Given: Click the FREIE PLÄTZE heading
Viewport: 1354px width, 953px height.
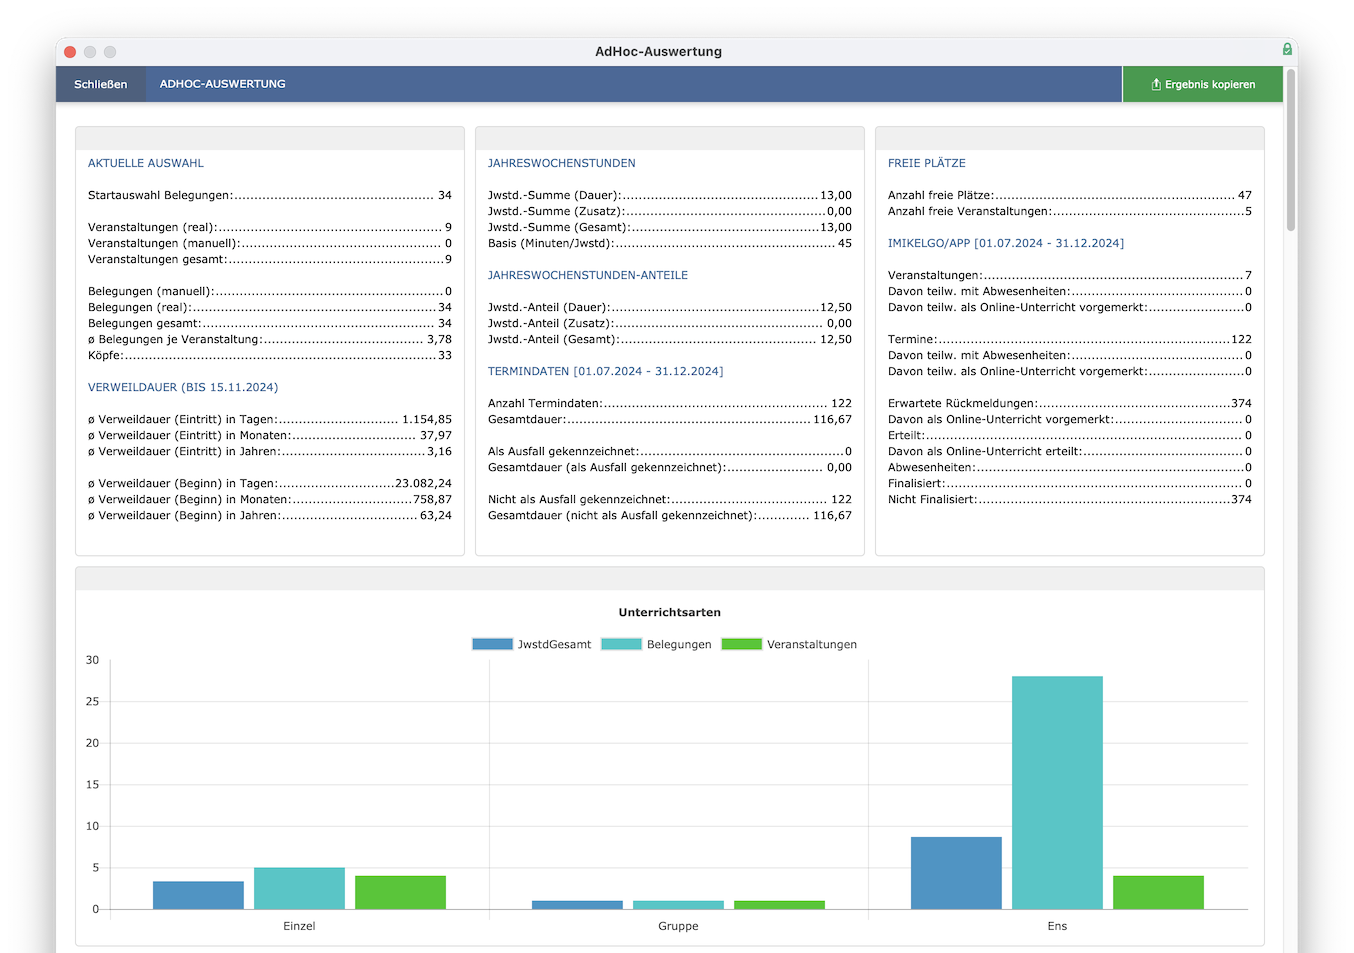Looking at the screenshot, I should click(927, 163).
